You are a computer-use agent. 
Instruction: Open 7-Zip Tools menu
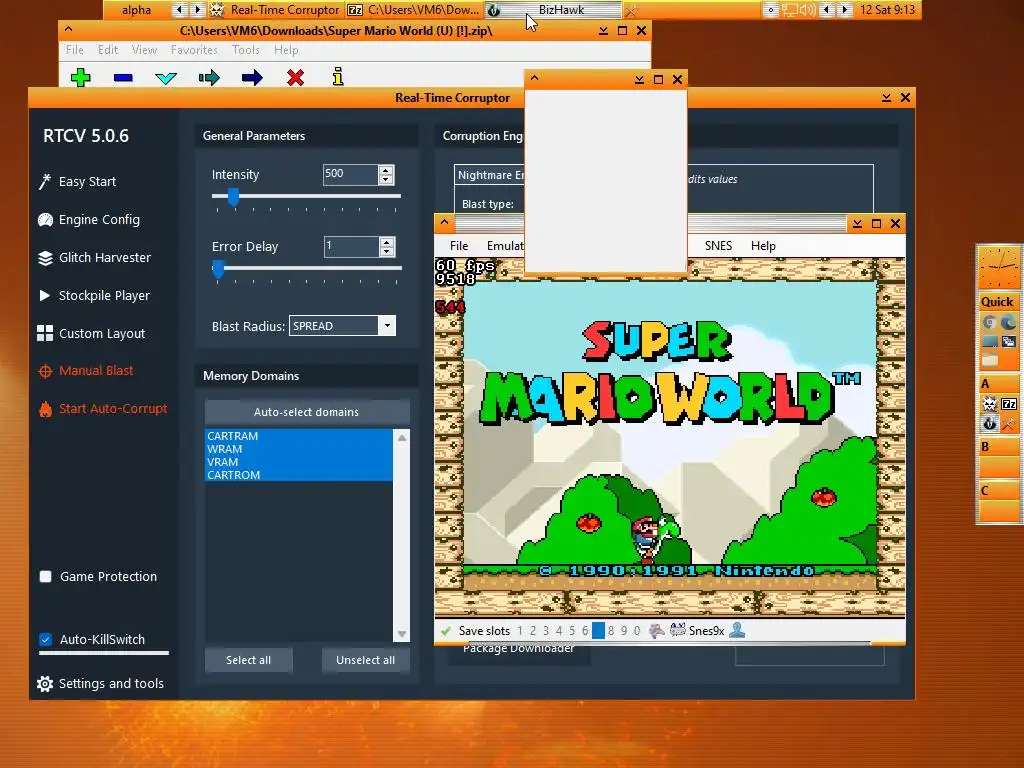coord(246,50)
